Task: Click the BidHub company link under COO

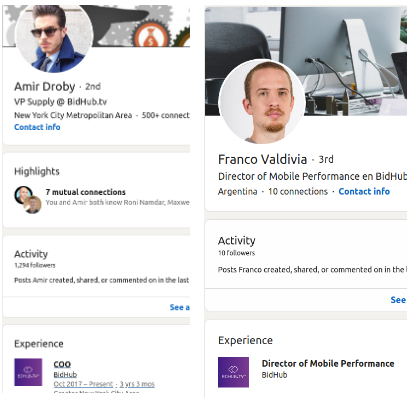Action: [x=65, y=375]
